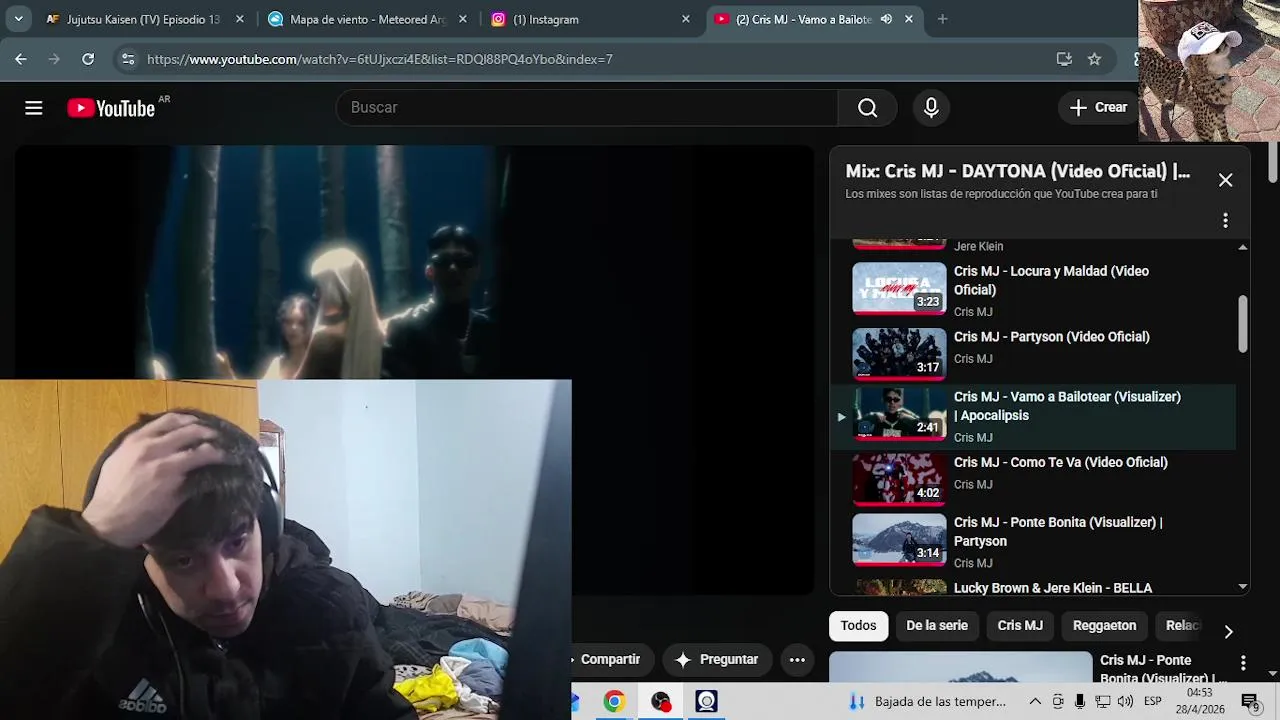Install app icon in address bar
Image resolution: width=1280 pixels, height=720 pixels.
(x=1064, y=59)
